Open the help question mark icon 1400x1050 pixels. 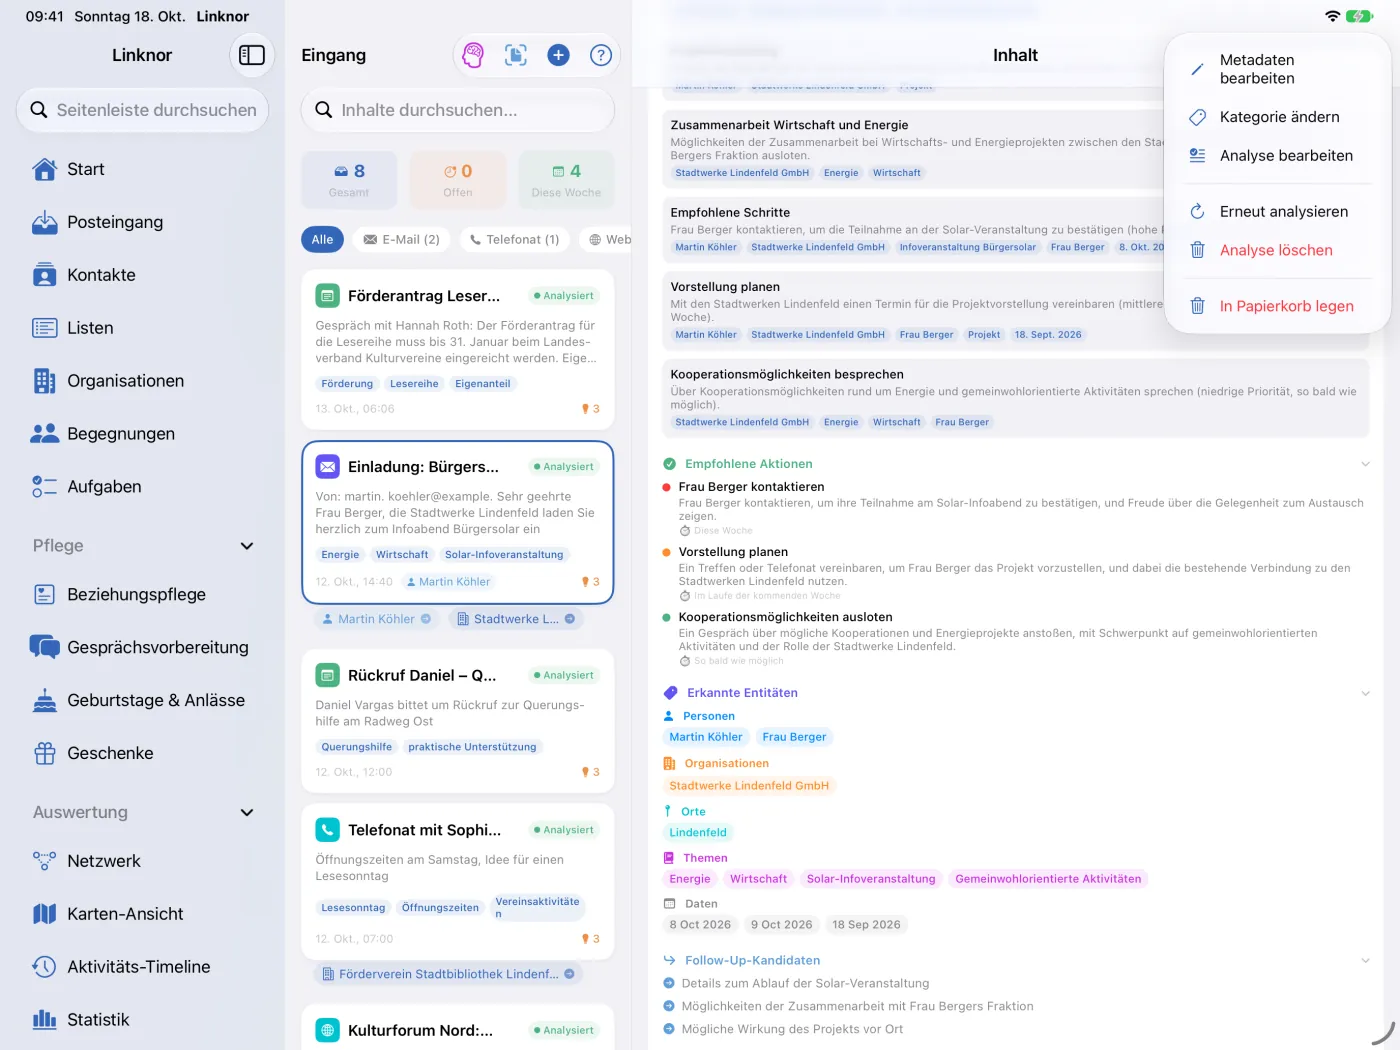pos(601,55)
